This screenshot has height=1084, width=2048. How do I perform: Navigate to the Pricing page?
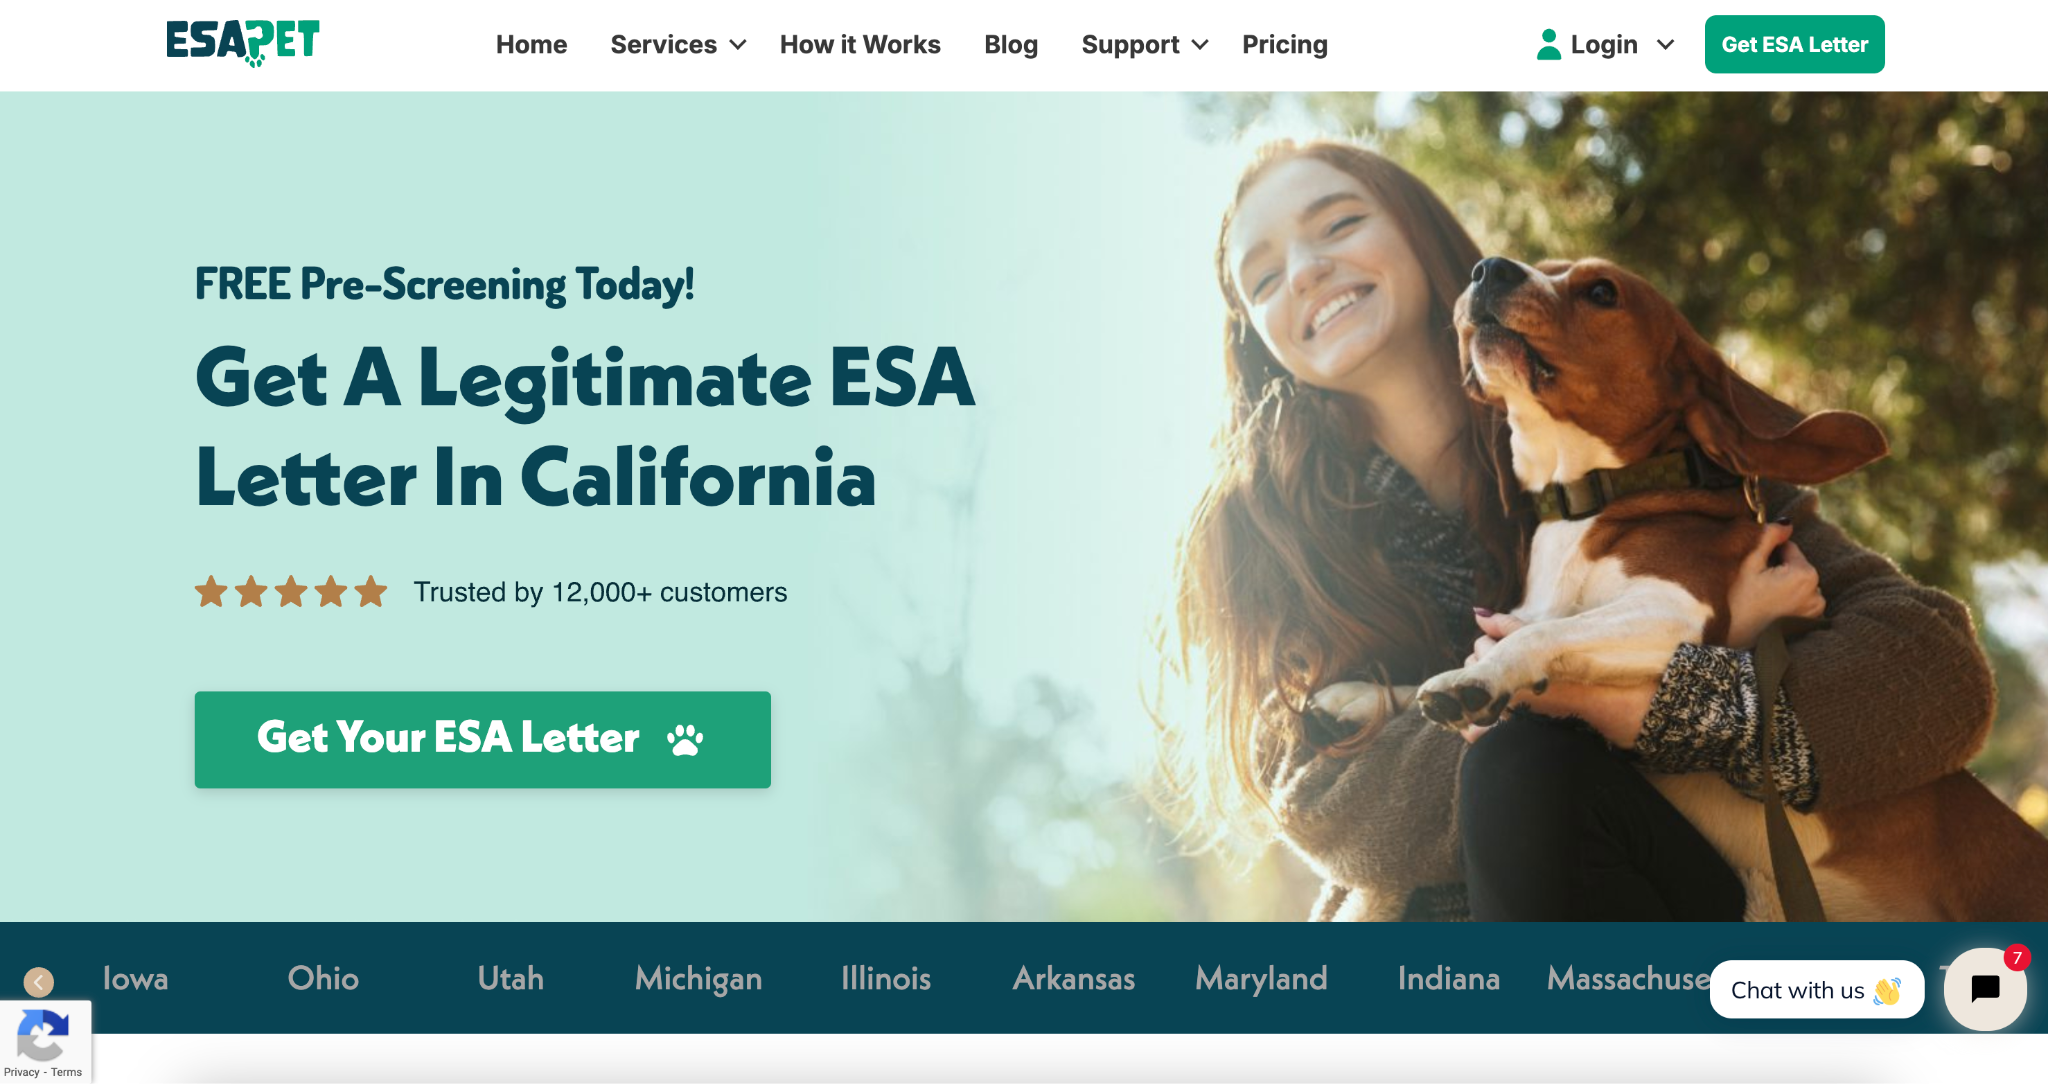(1285, 45)
